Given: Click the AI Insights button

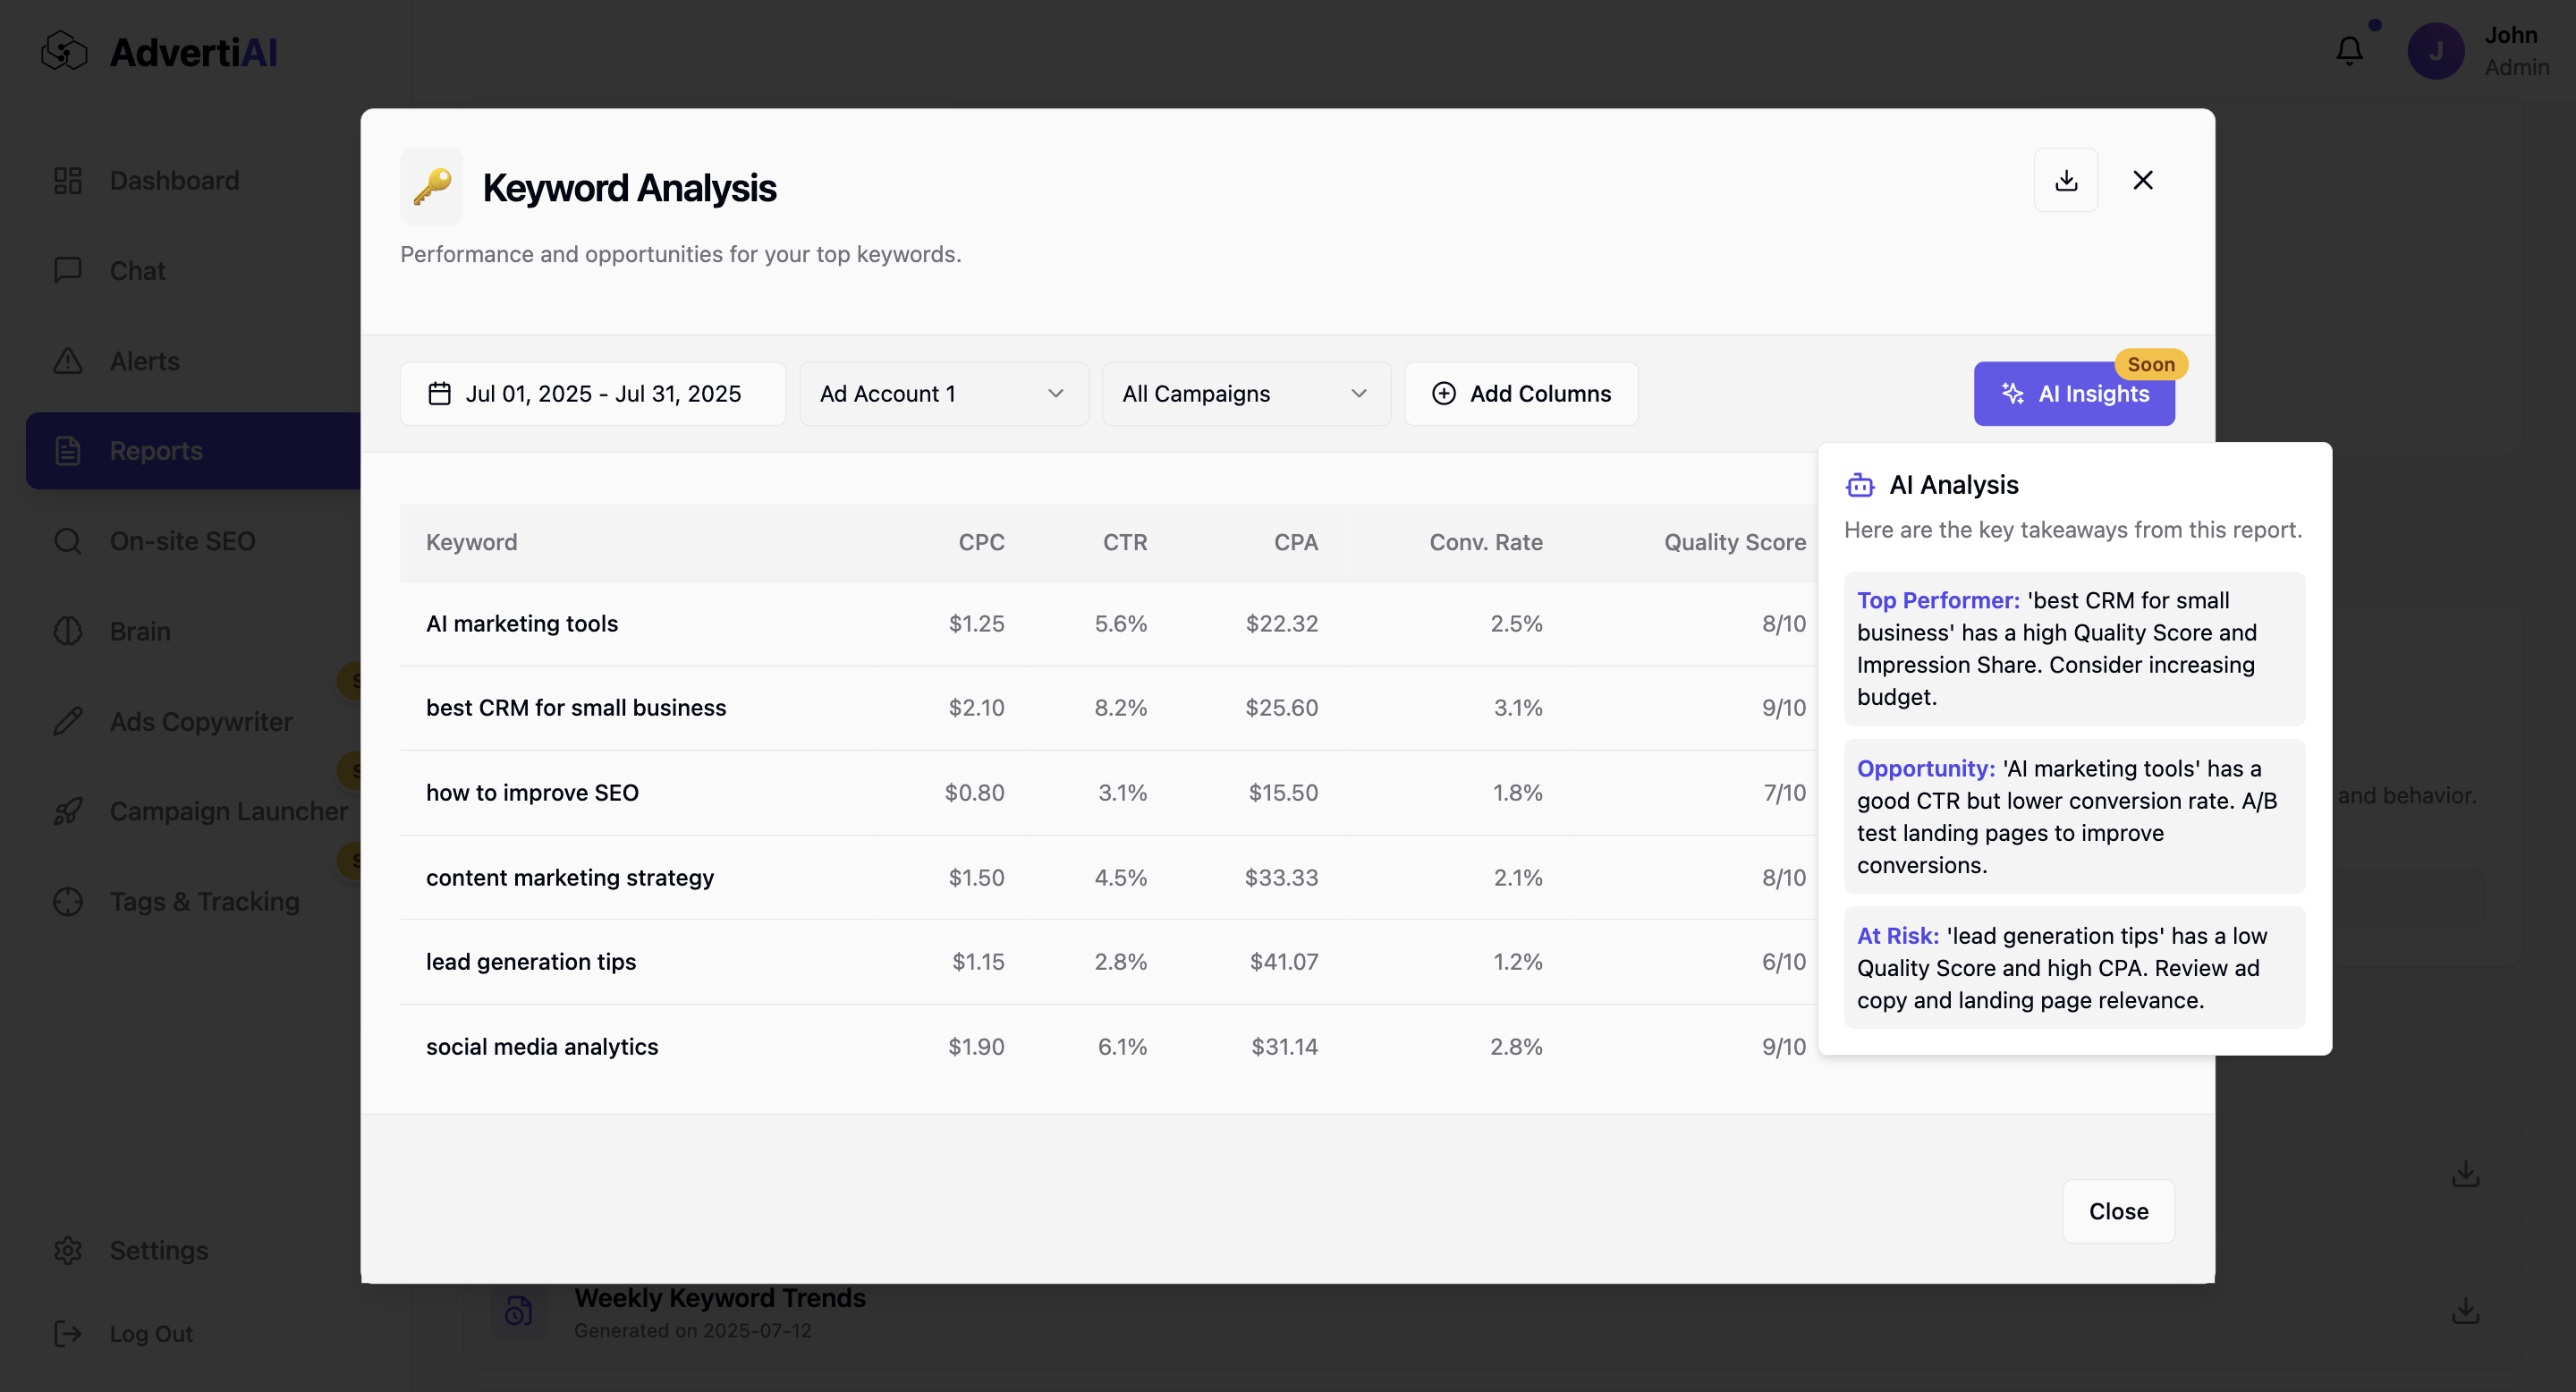Looking at the screenshot, I should (x=2073, y=394).
